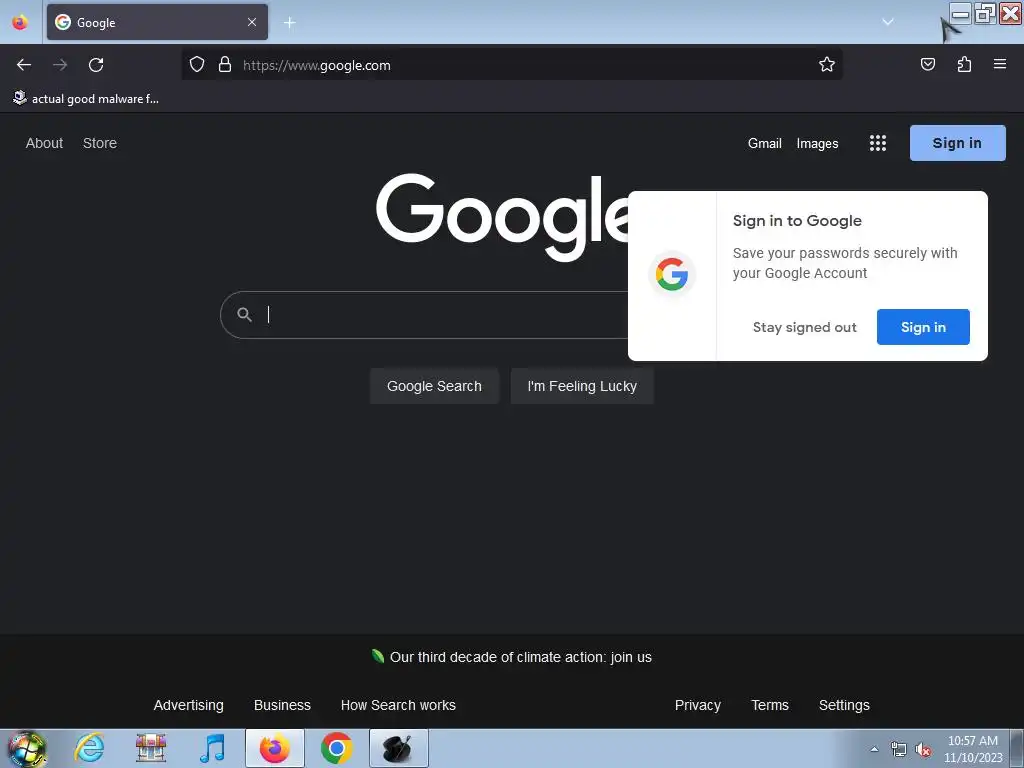The width and height of the screenshot is (1024, 768).
Task: View site security via the padlock icon
Action: pos(225,65)
